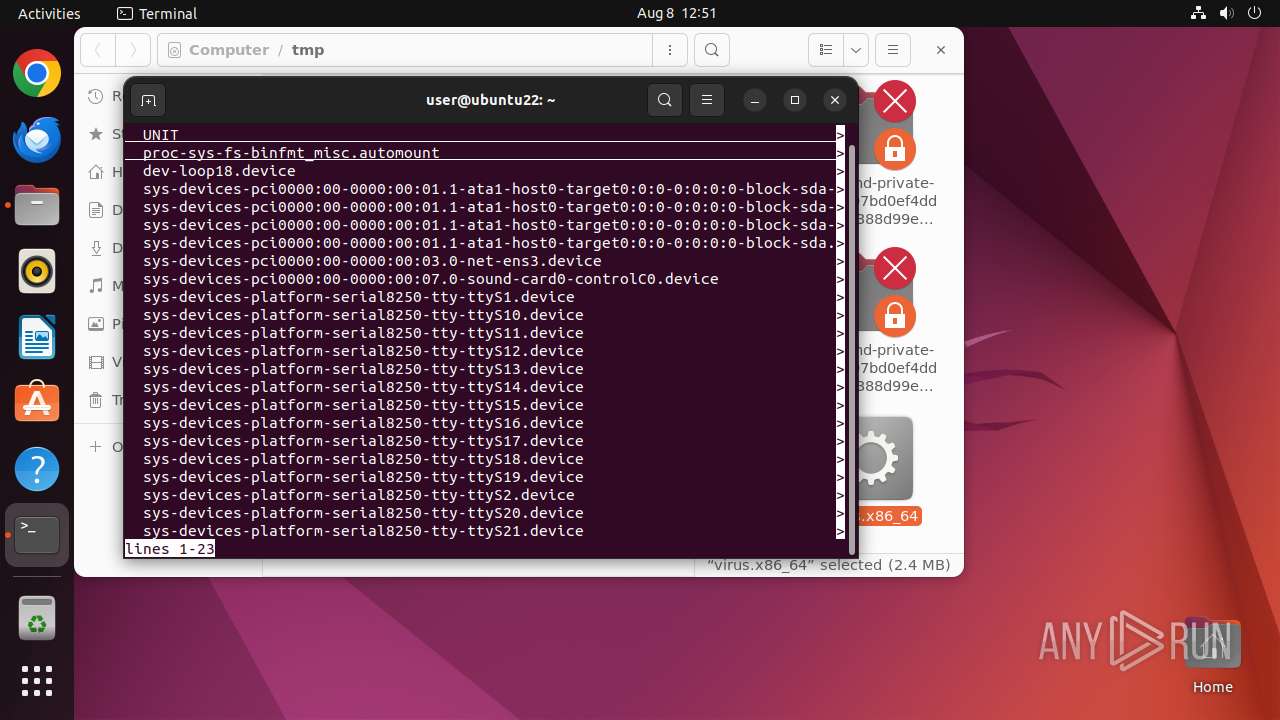Click the tmp path segment
Screen dimensions: 1280x720
coord(308,50)
